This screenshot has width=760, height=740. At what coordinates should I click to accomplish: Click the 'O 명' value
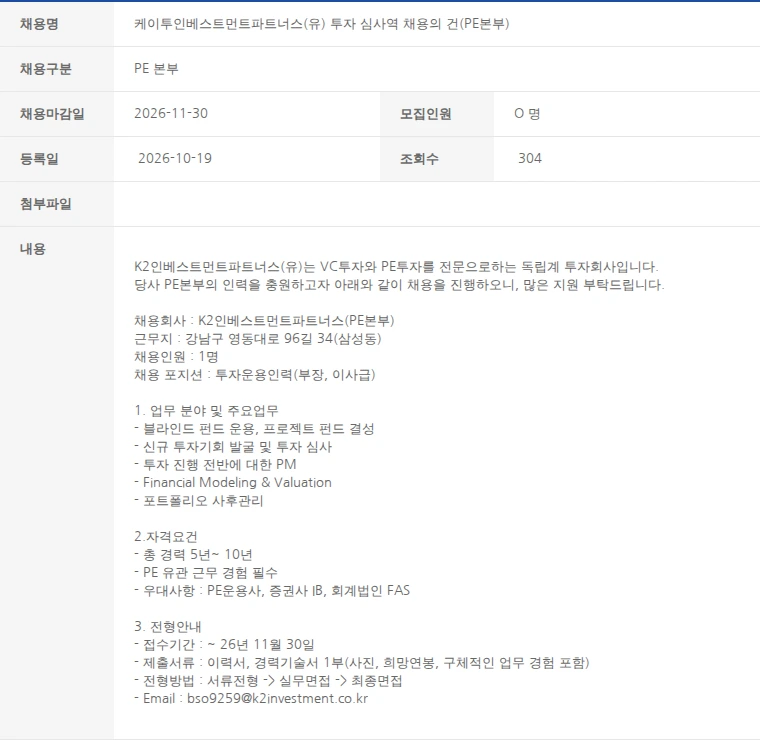[x=527, y=113]
